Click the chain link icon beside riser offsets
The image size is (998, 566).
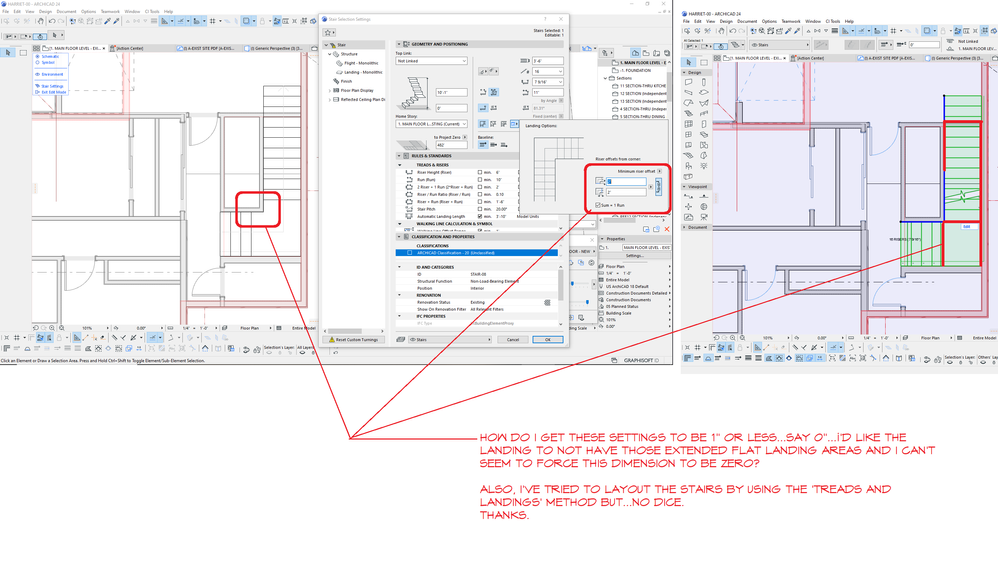pyautogui.click(x=658, y=186)
